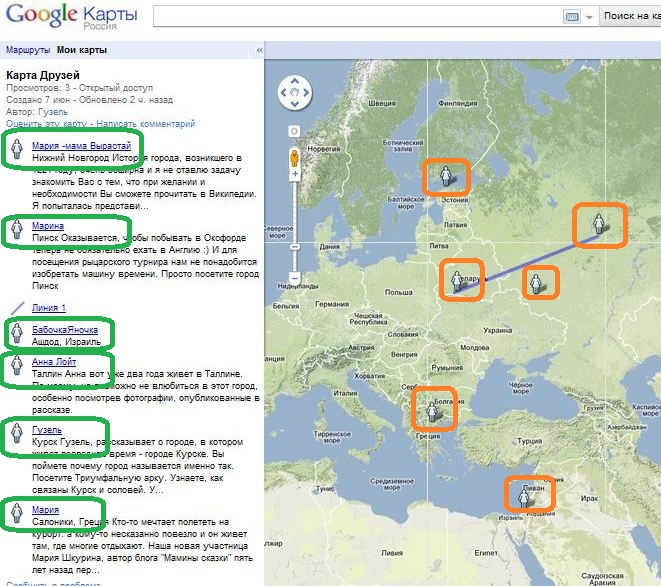Image resolution: width=661 pixels, height=586 pixels.
Task: Click the northeastern map marker in Russia
Action: pos(599,223)
